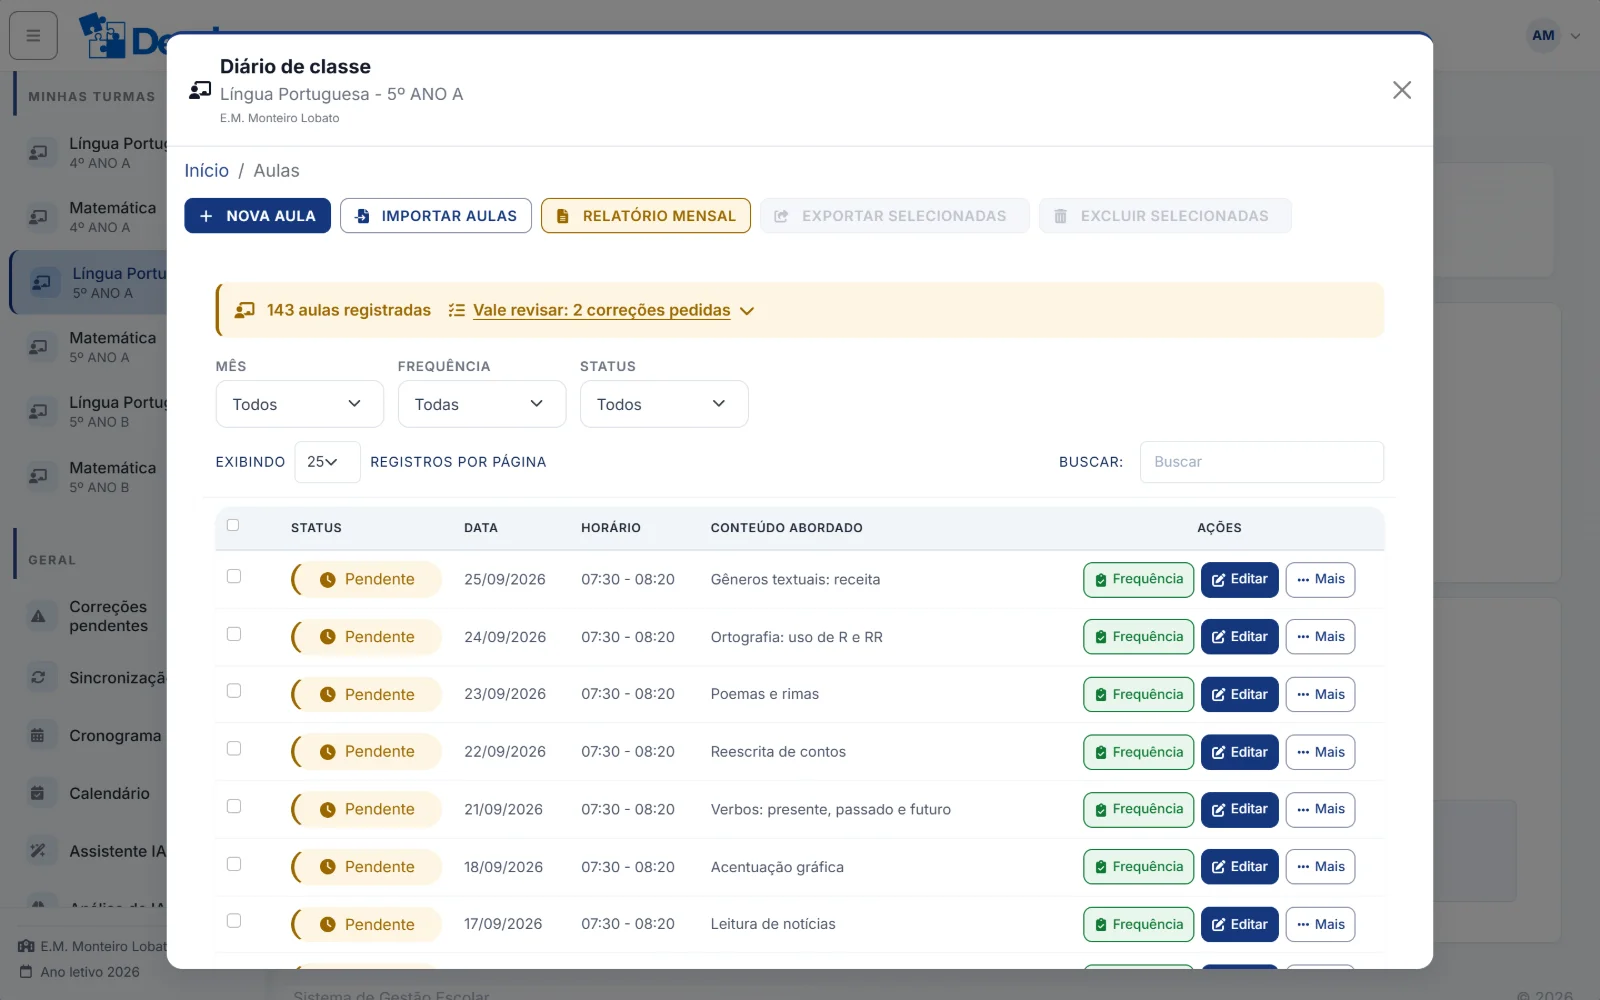This screenshot has width=1600, height=1000.
Task: Check the Gêneros textuais: receita row checkbox
Action: [x=234, y=576]
